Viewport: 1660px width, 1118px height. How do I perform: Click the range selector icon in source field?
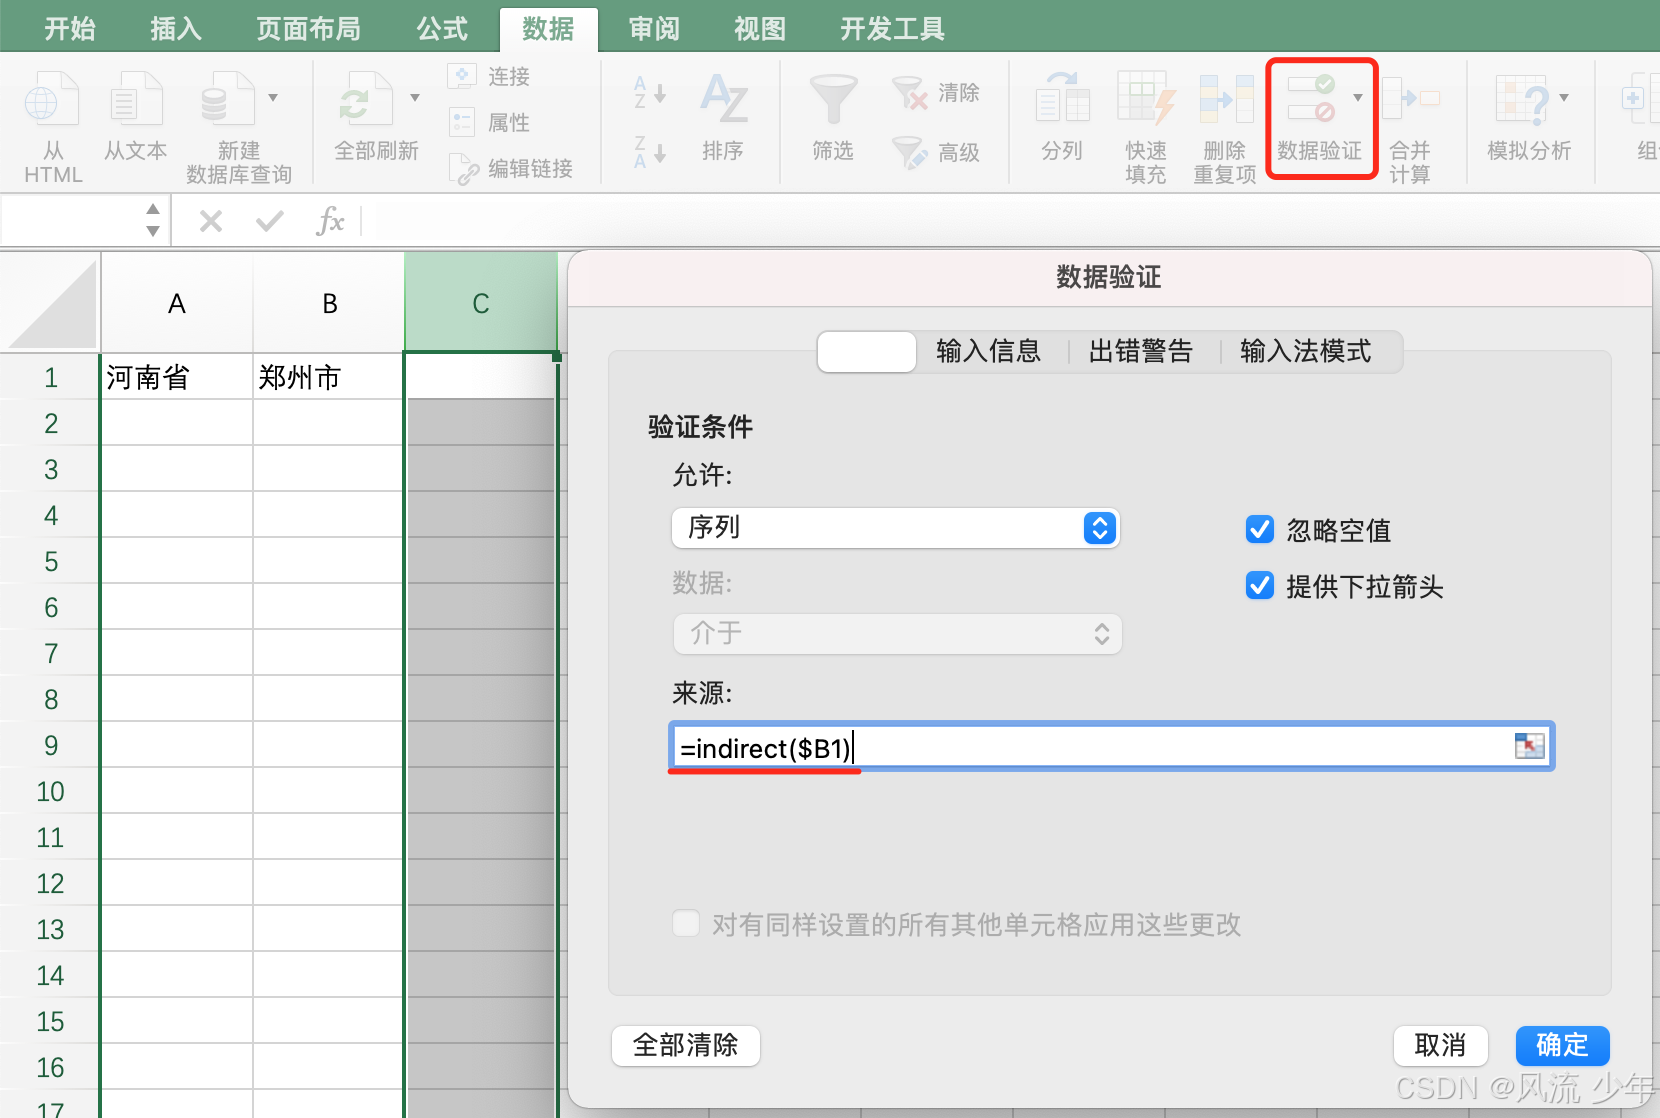click(x=1529, y=746)
